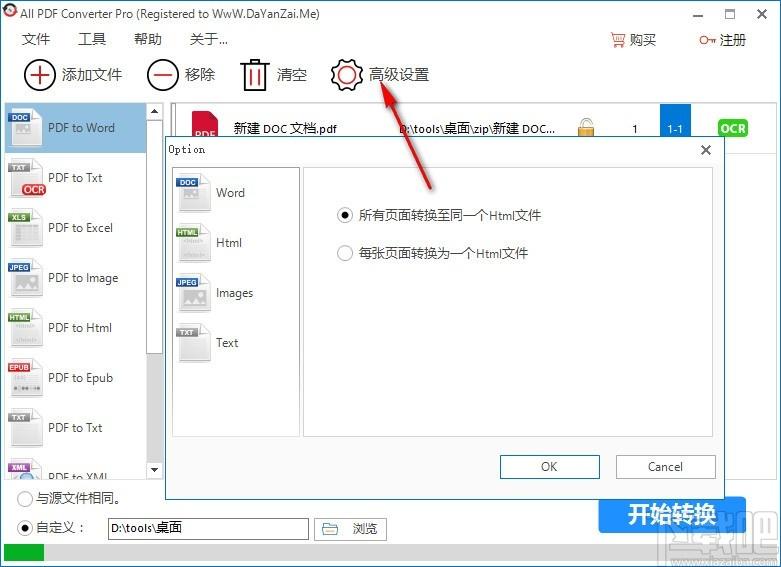
Task: Click Cancel in the Option dialog
Action: pyautogui.click(x=665, y=467)
